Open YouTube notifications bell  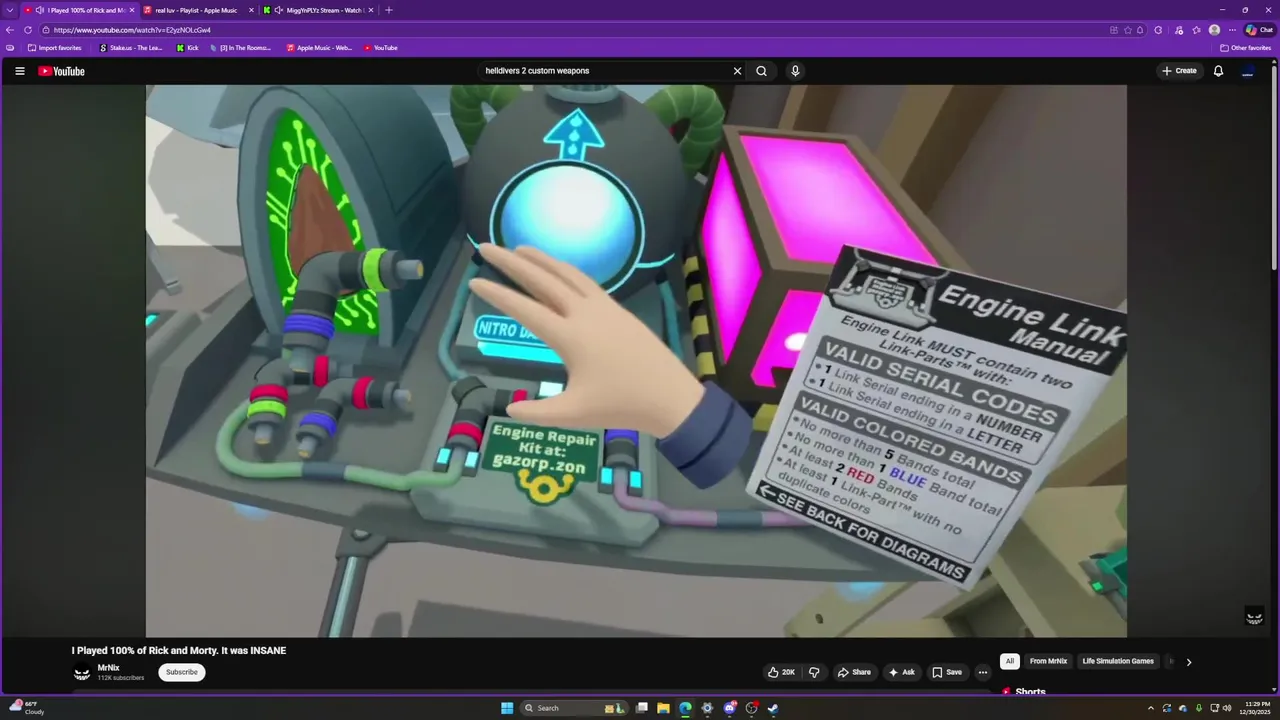tap(1218, 71)
